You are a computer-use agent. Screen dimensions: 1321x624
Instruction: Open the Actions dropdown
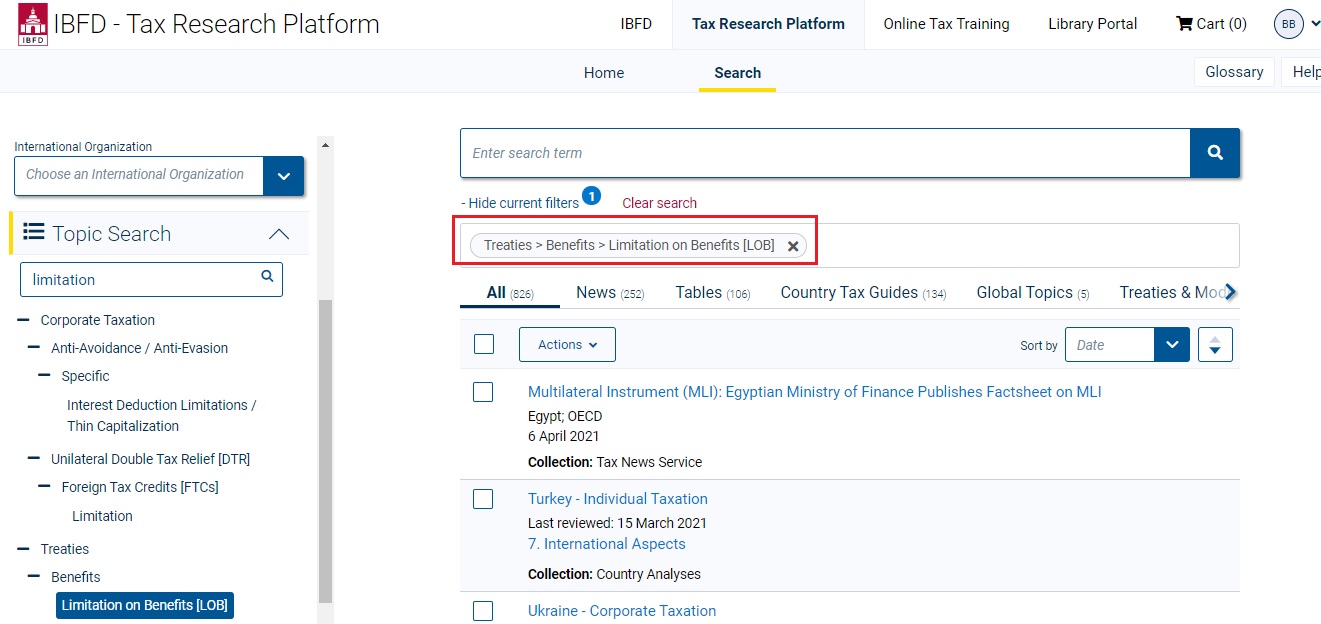567,345
